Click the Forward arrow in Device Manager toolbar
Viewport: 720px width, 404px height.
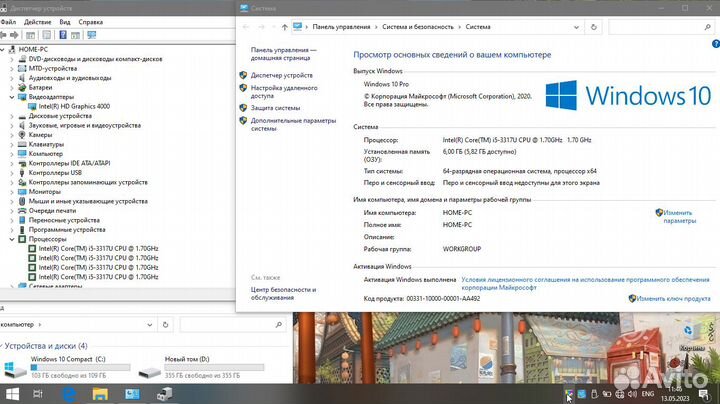click(x=14, y=35)
